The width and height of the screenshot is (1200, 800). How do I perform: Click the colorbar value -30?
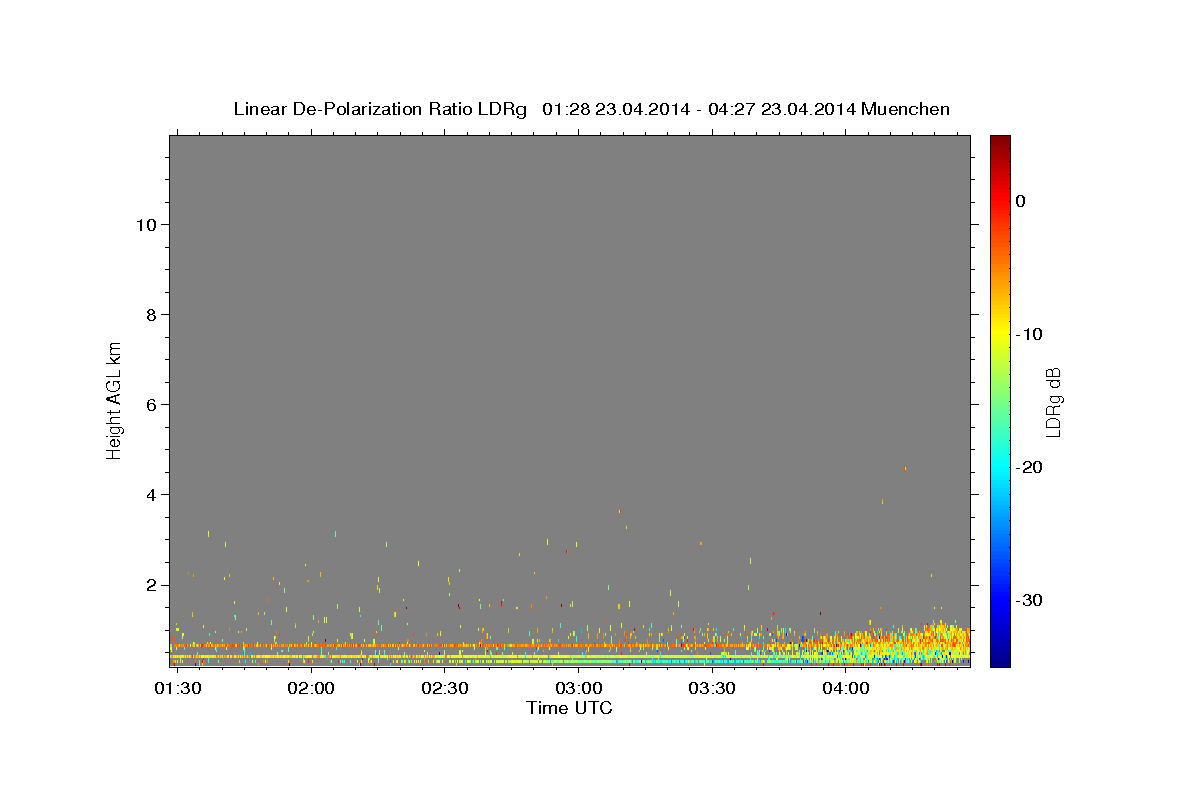pos(1030,600)
